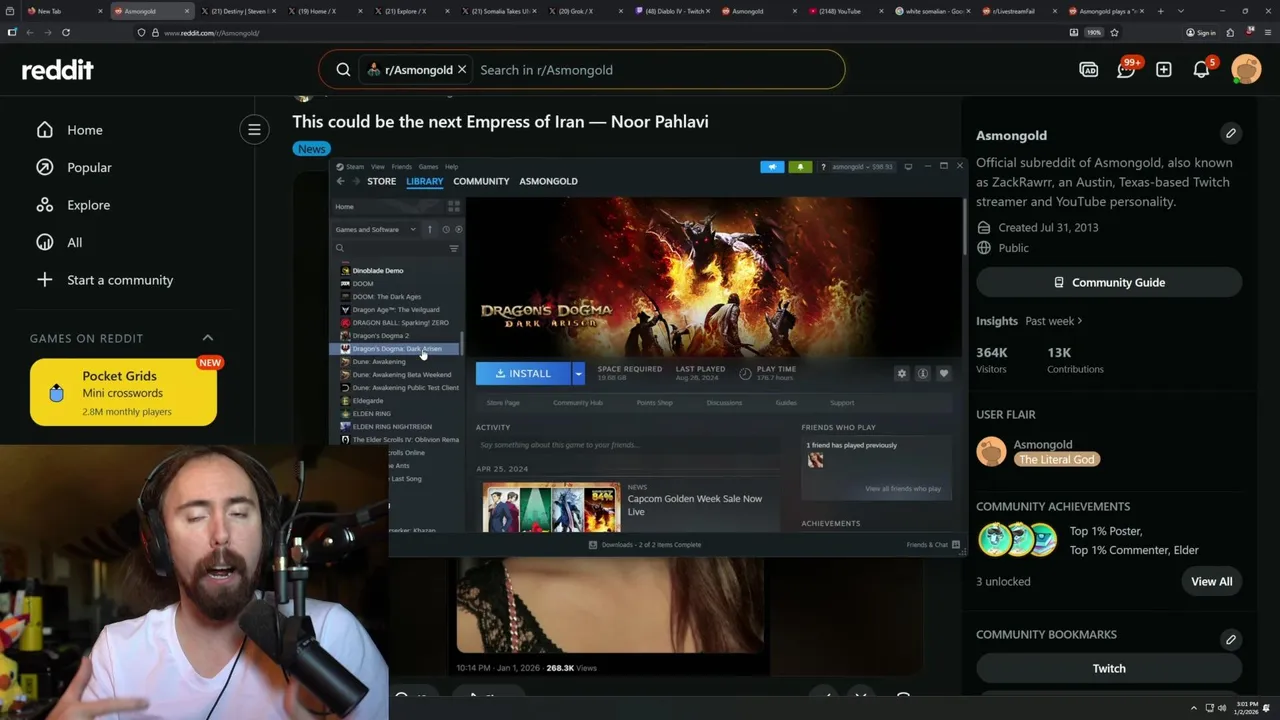
Task: Edit the Asmongold community description pencil icon
Action: pos(1231,133)
